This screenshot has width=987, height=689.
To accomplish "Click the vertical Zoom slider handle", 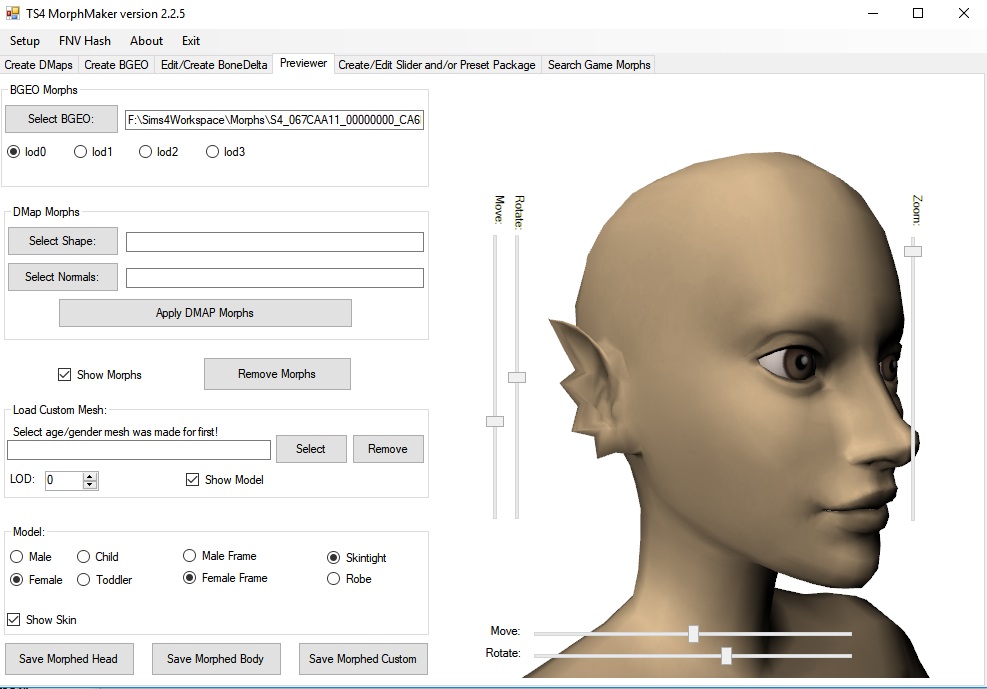I will click(912, 251).
